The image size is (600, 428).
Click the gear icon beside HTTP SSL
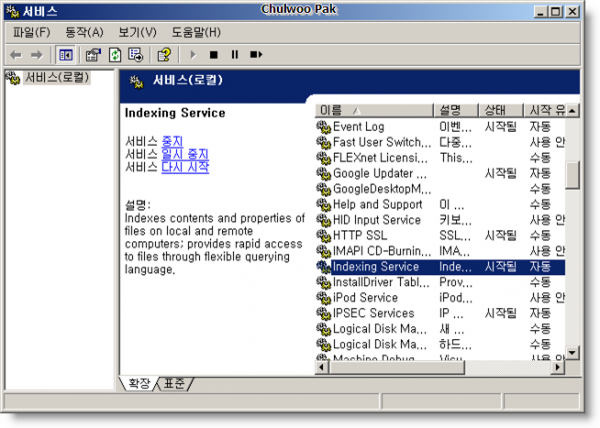(323, 236)
